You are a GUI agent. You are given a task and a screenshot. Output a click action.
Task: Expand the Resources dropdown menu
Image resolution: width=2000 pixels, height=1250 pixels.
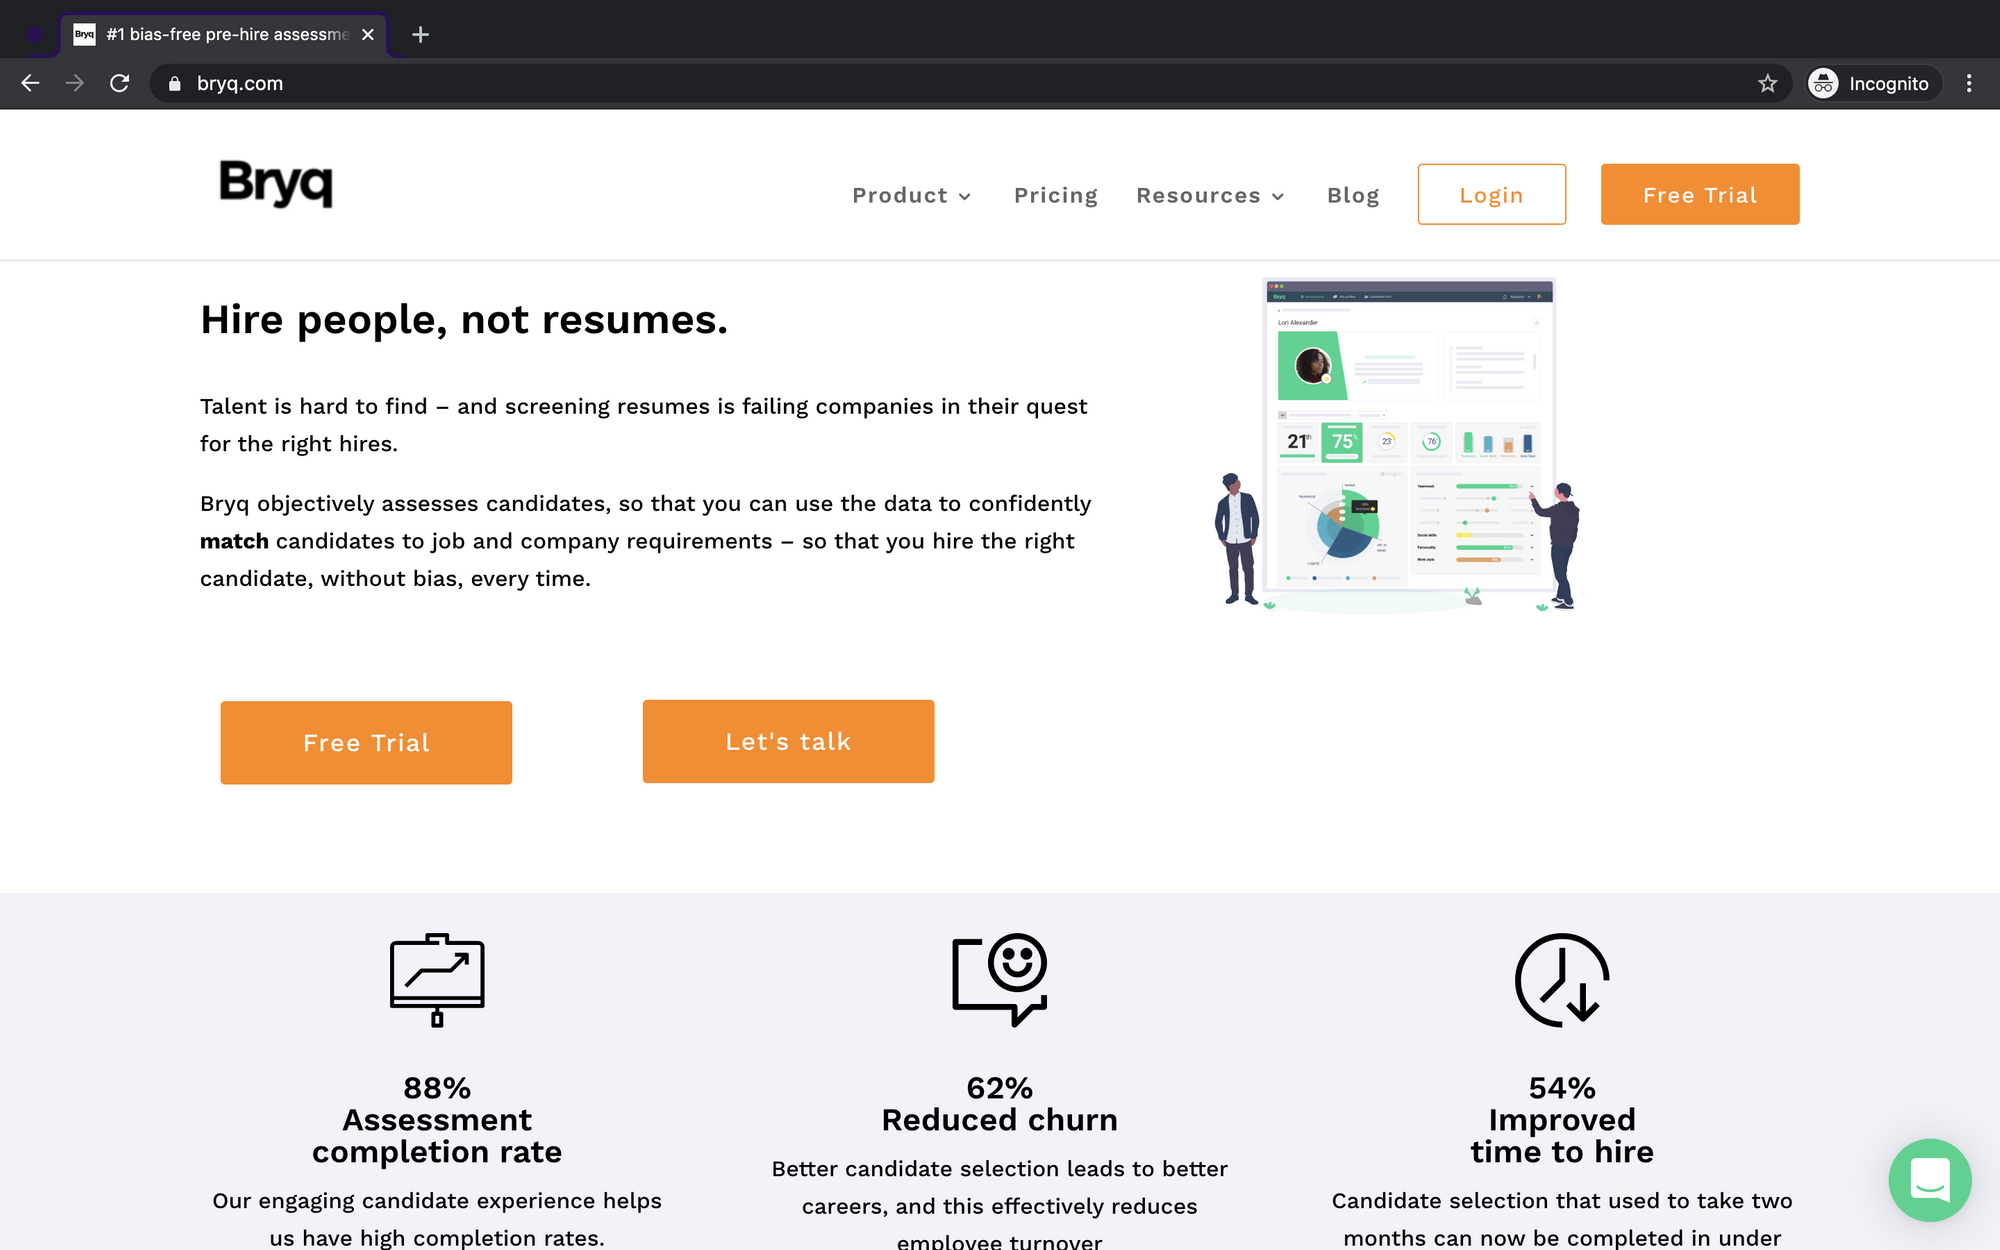[1210, 195]
